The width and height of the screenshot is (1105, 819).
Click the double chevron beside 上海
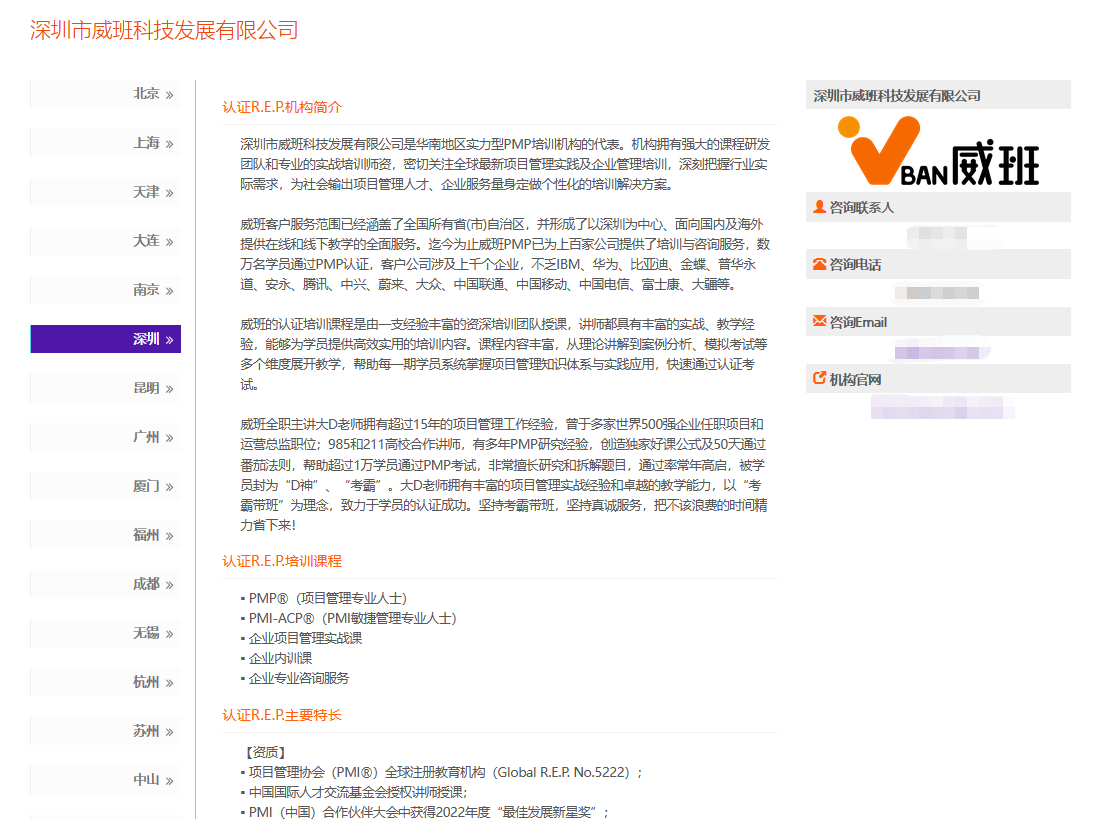point(169,144)
